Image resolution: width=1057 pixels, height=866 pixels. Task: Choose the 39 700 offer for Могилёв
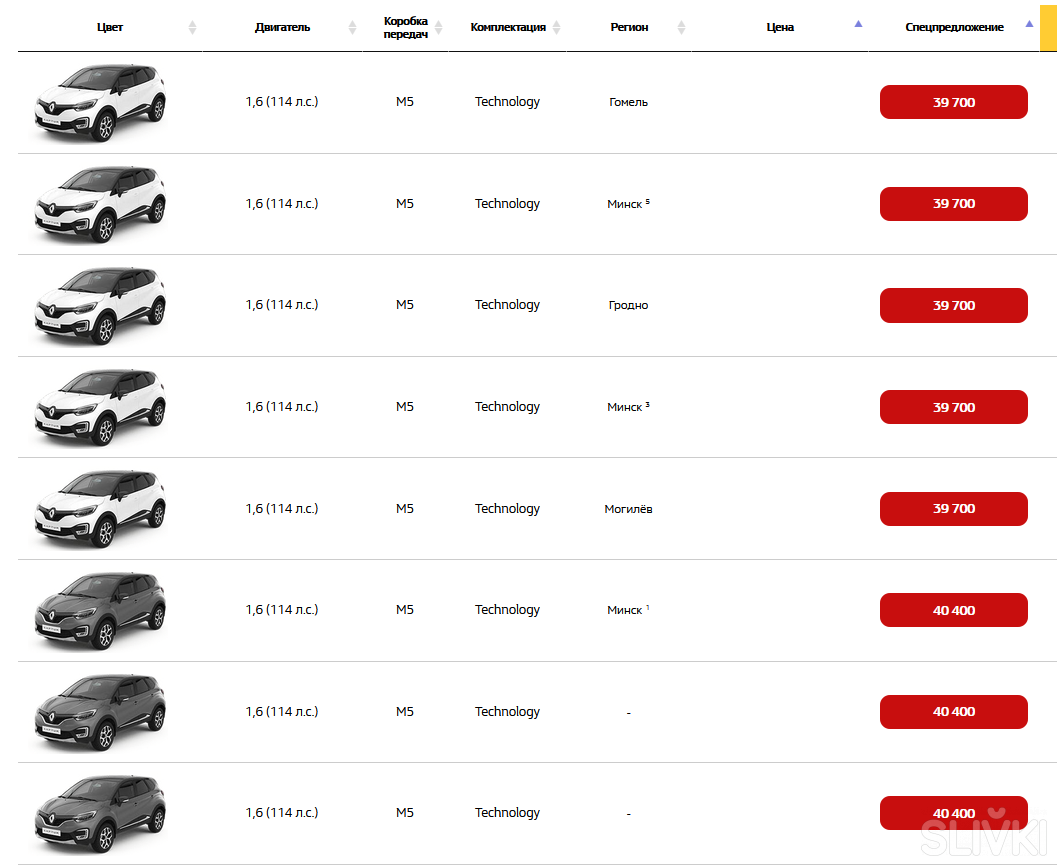[x=953, y=509]
